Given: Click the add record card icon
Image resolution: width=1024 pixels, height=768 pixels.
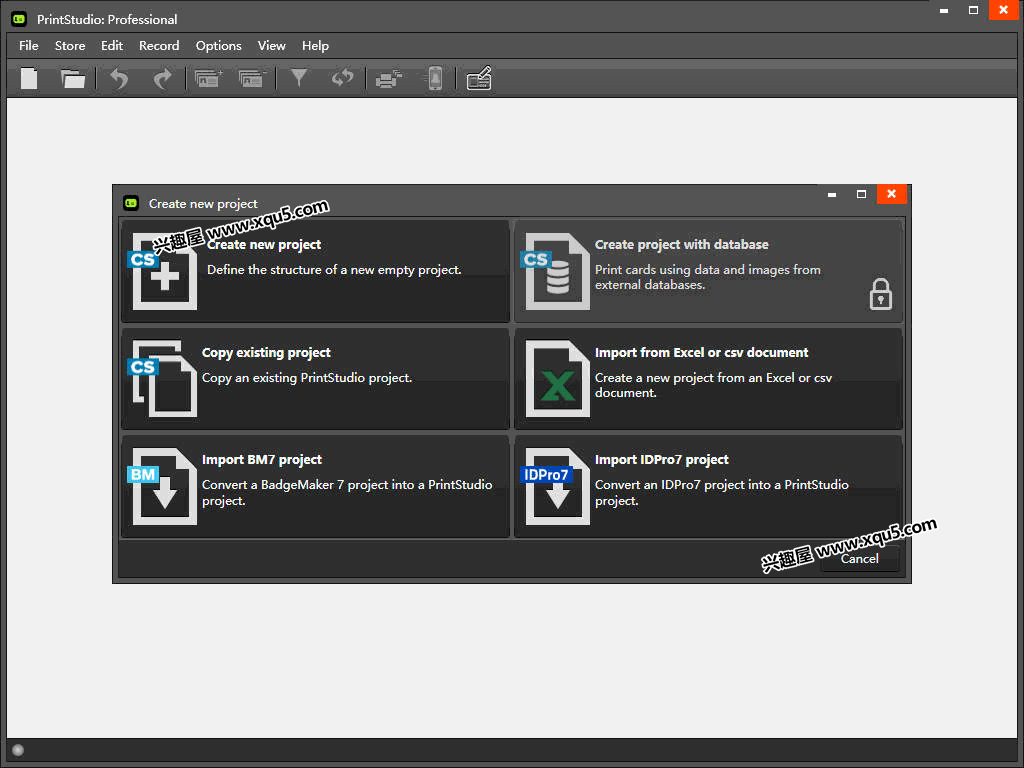Looking at the screenshot, I should (x=209, y=78).
